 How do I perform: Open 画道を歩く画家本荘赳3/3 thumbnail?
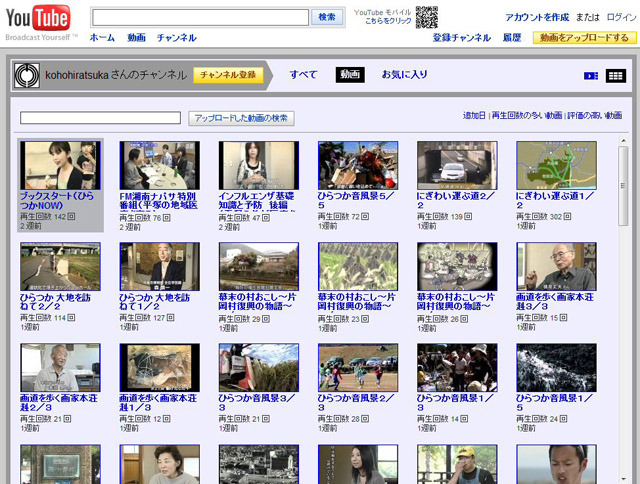pos(556,266)
